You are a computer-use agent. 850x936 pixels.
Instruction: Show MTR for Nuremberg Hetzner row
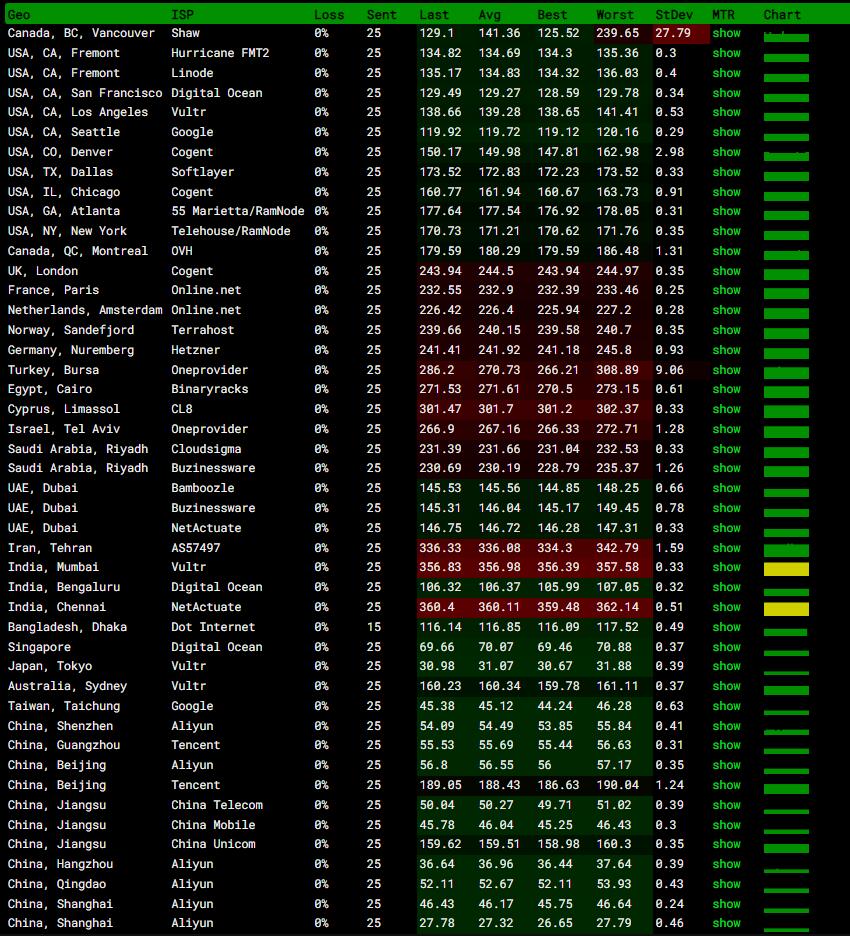pos(726,350)
